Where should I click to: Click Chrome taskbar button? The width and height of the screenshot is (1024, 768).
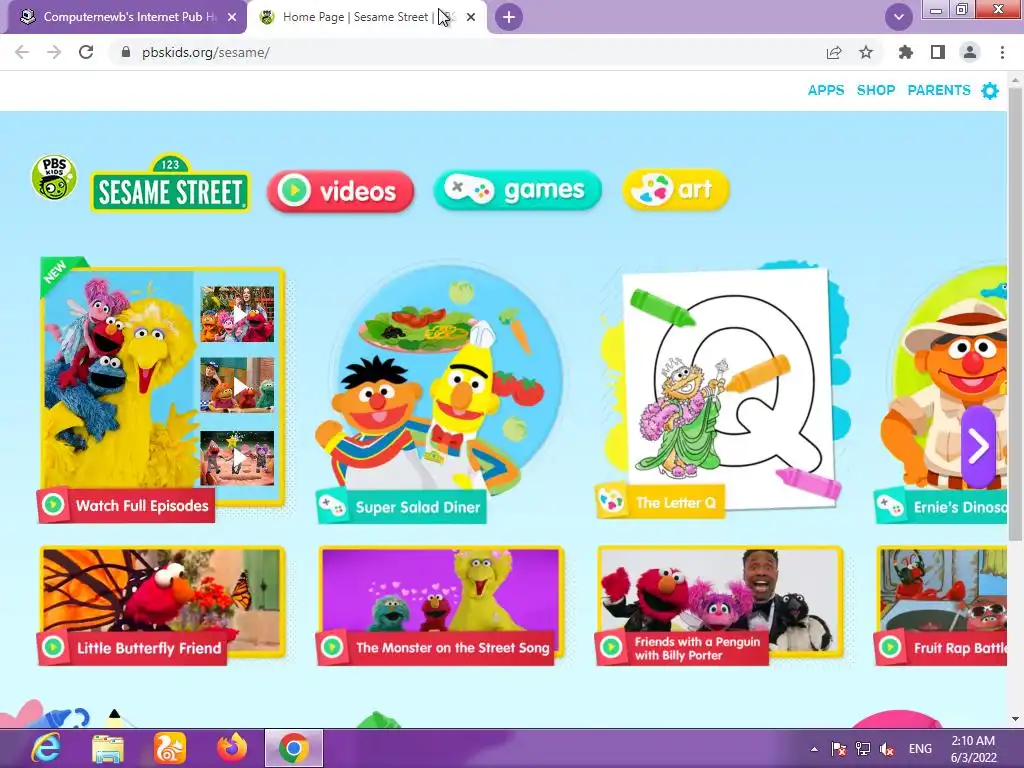(294, 748)
